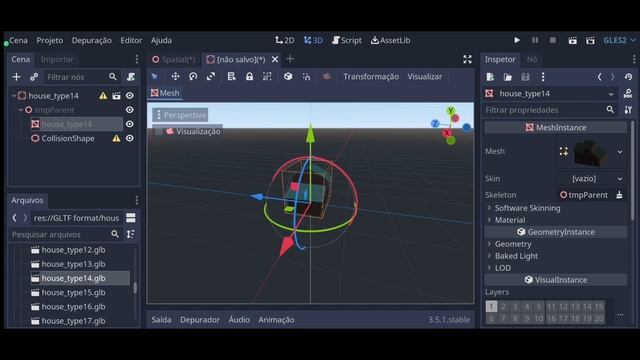
Task: Create a new resource in Inspector
Action: 490,77
